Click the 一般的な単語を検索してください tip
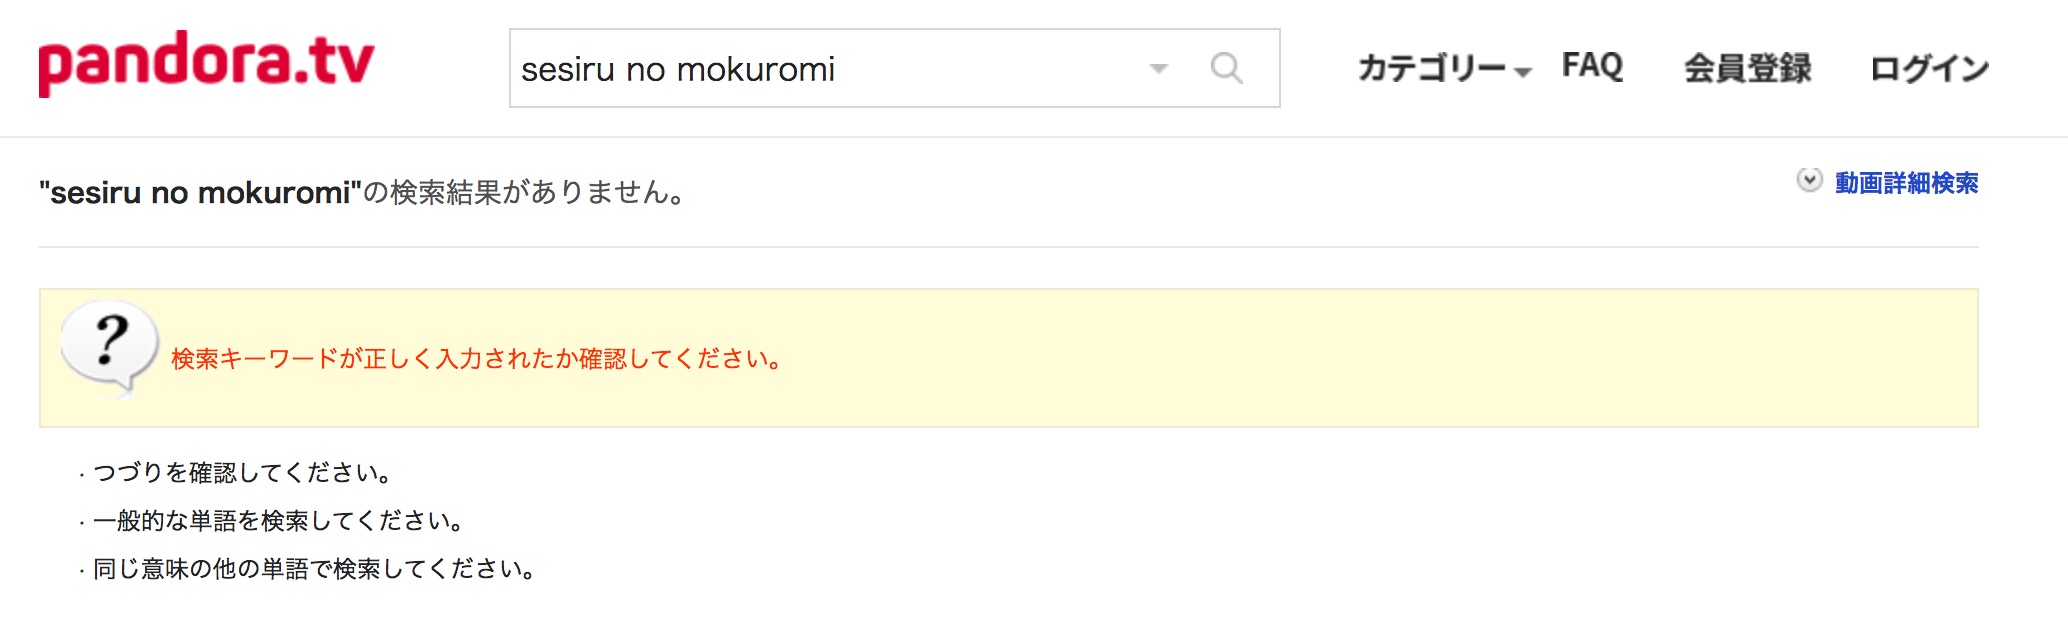2068x638 pixels. pyautogui.click(x=278, y=520)
